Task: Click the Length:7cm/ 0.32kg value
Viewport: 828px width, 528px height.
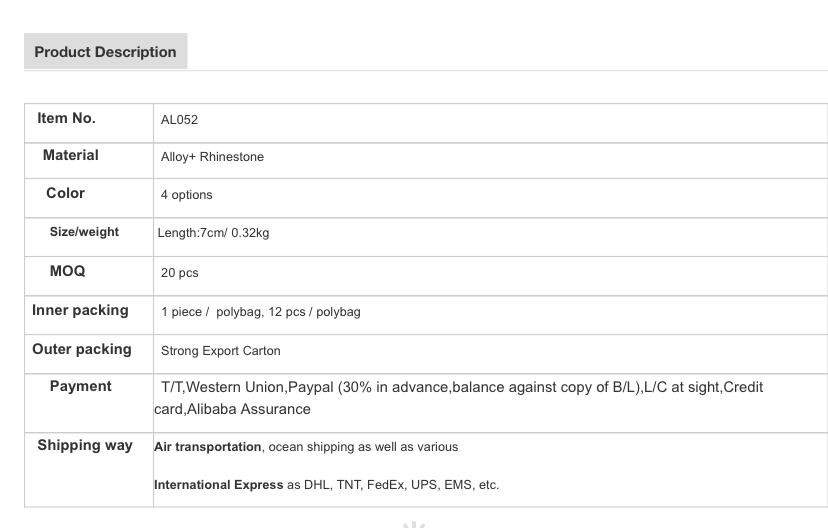Action: pos(213,233)
